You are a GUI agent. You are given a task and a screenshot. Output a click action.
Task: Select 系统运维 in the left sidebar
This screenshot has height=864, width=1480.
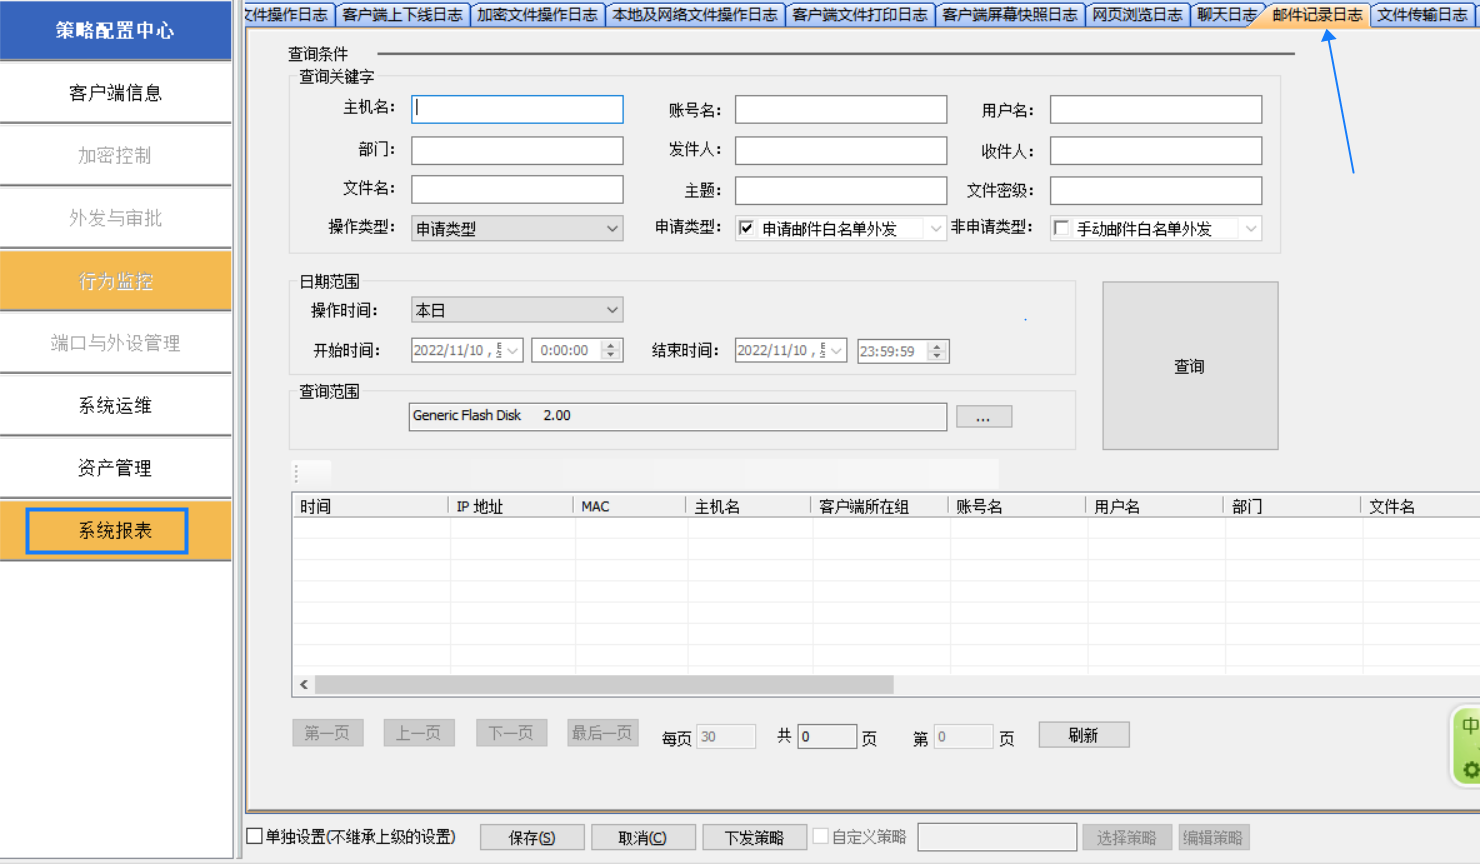115,406
